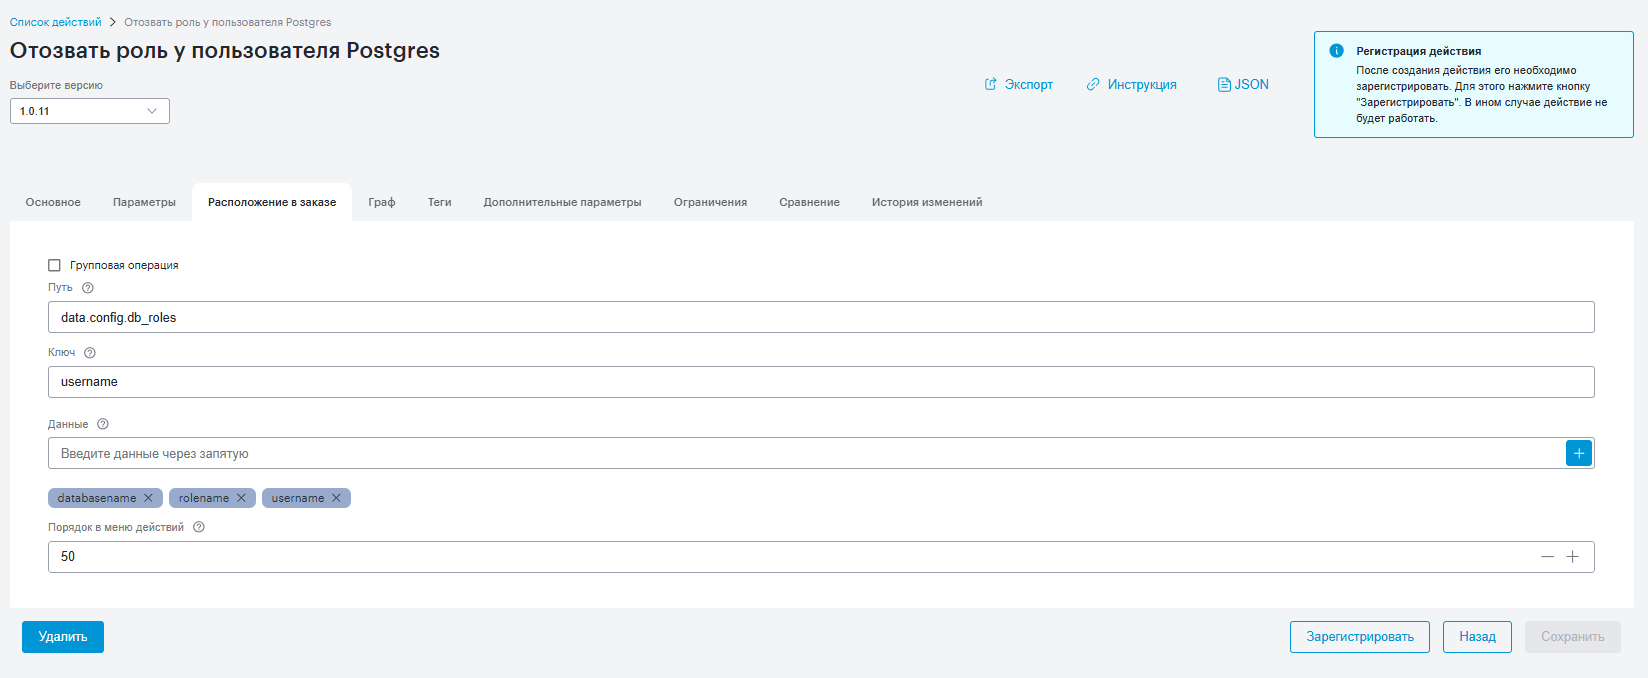Go to the Сравнение tab
1648x678 pixels.
[810, 202]
